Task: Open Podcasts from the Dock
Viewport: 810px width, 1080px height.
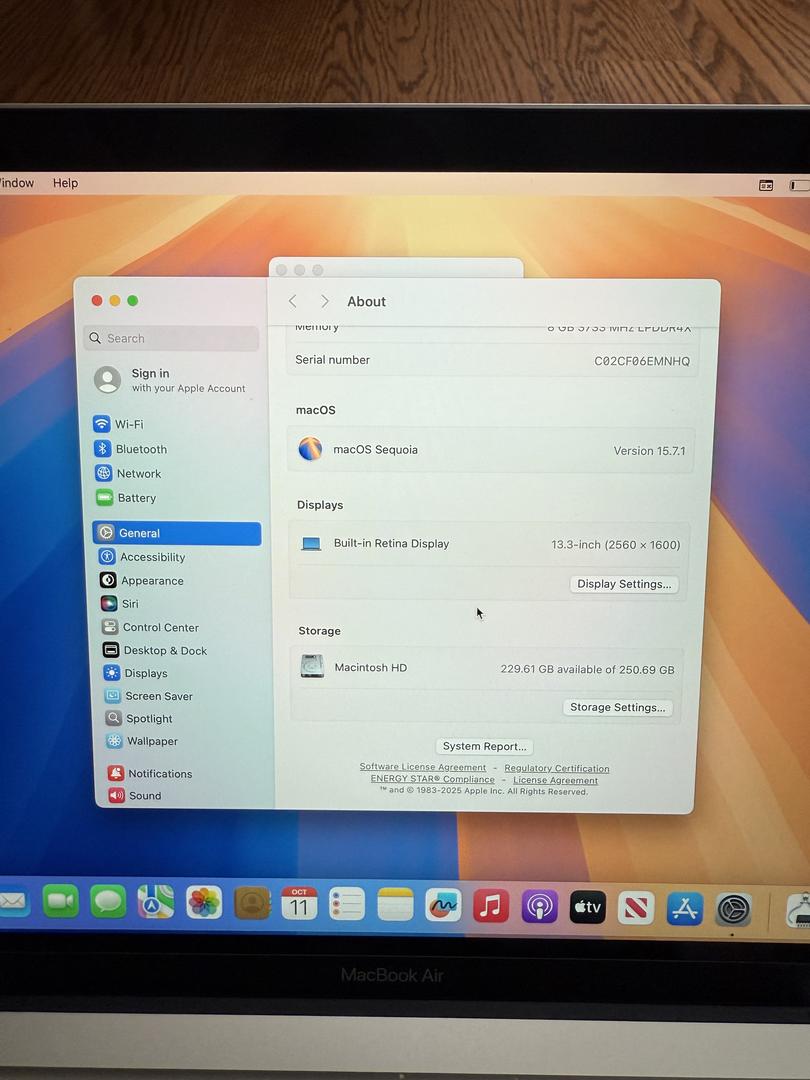Action: tap(539, 907)
